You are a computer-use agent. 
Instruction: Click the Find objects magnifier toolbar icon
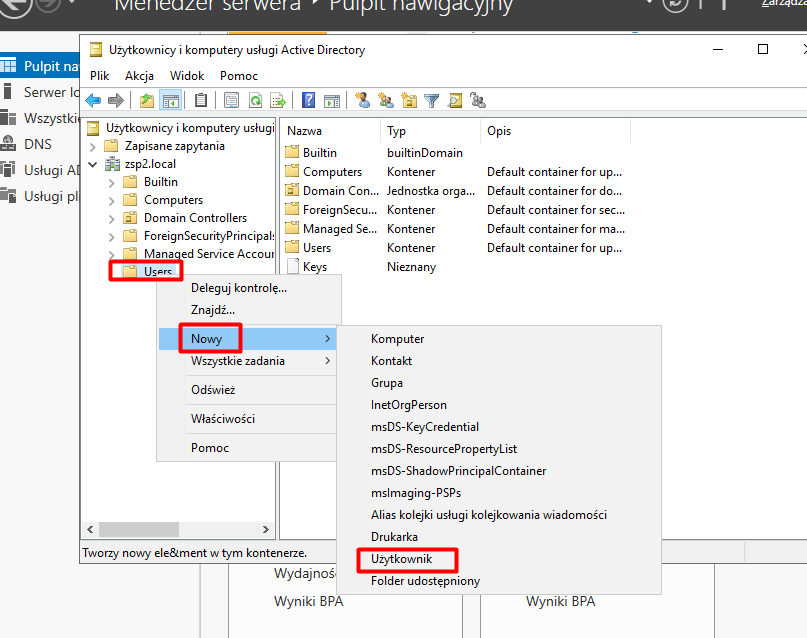click(x=455, y=100)
